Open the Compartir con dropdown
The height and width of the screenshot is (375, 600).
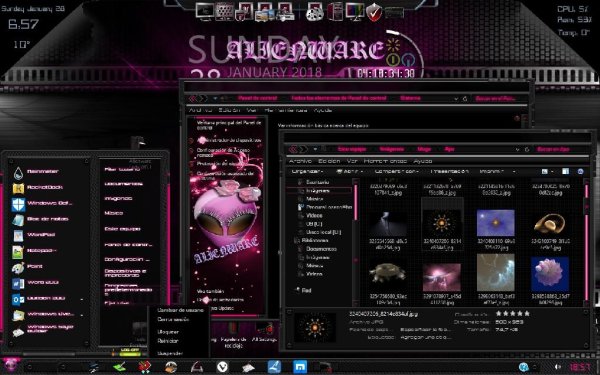[x=397, y=171]
